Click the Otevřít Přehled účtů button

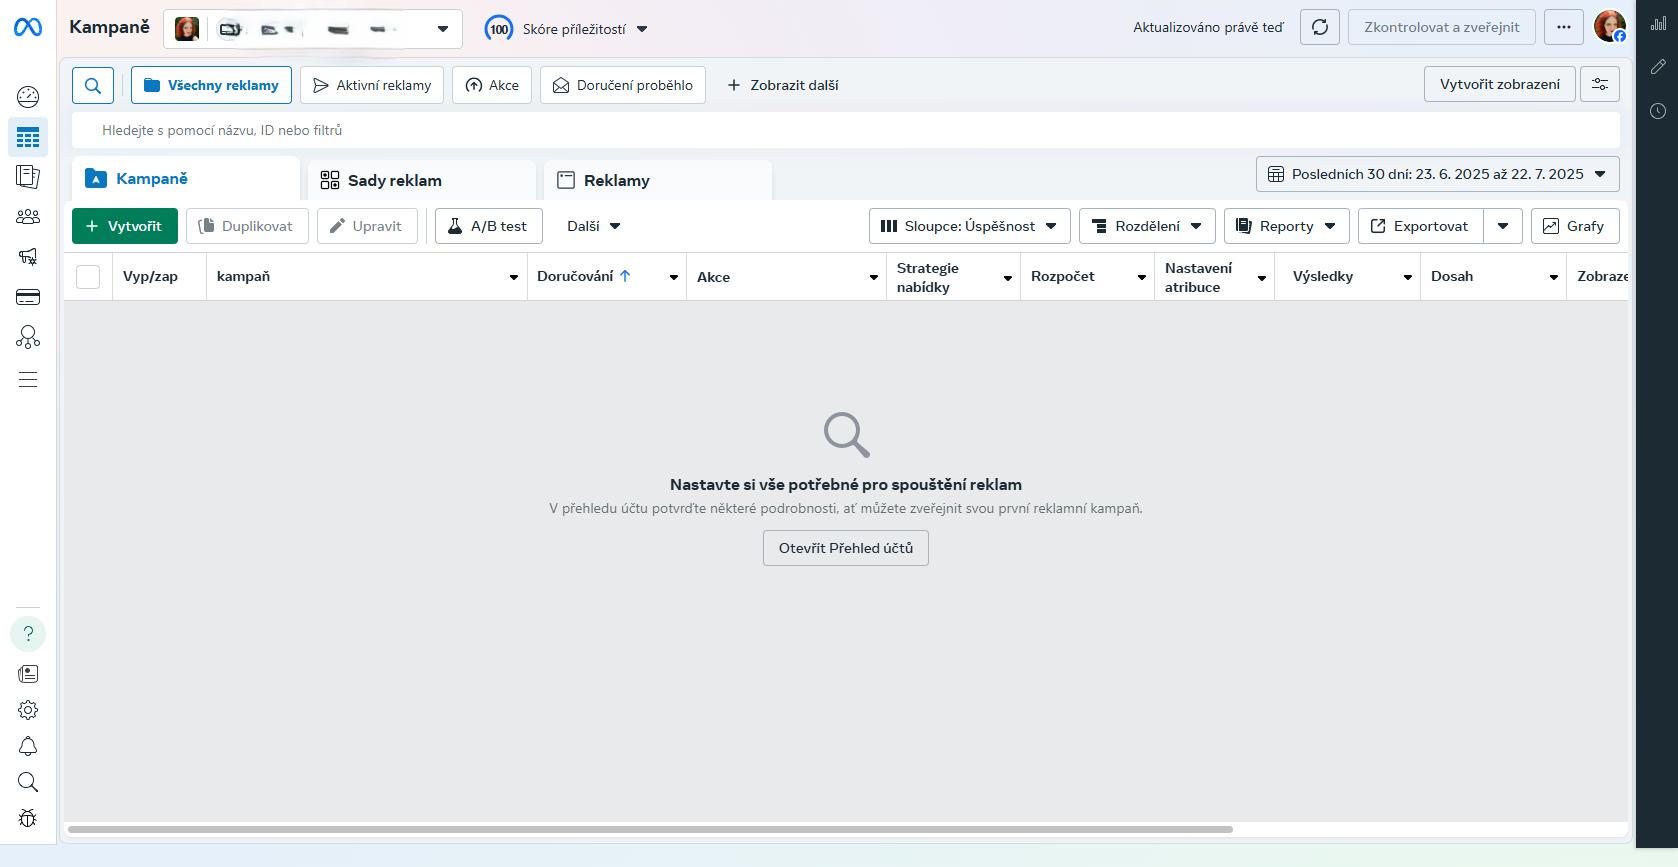[845, 548]
